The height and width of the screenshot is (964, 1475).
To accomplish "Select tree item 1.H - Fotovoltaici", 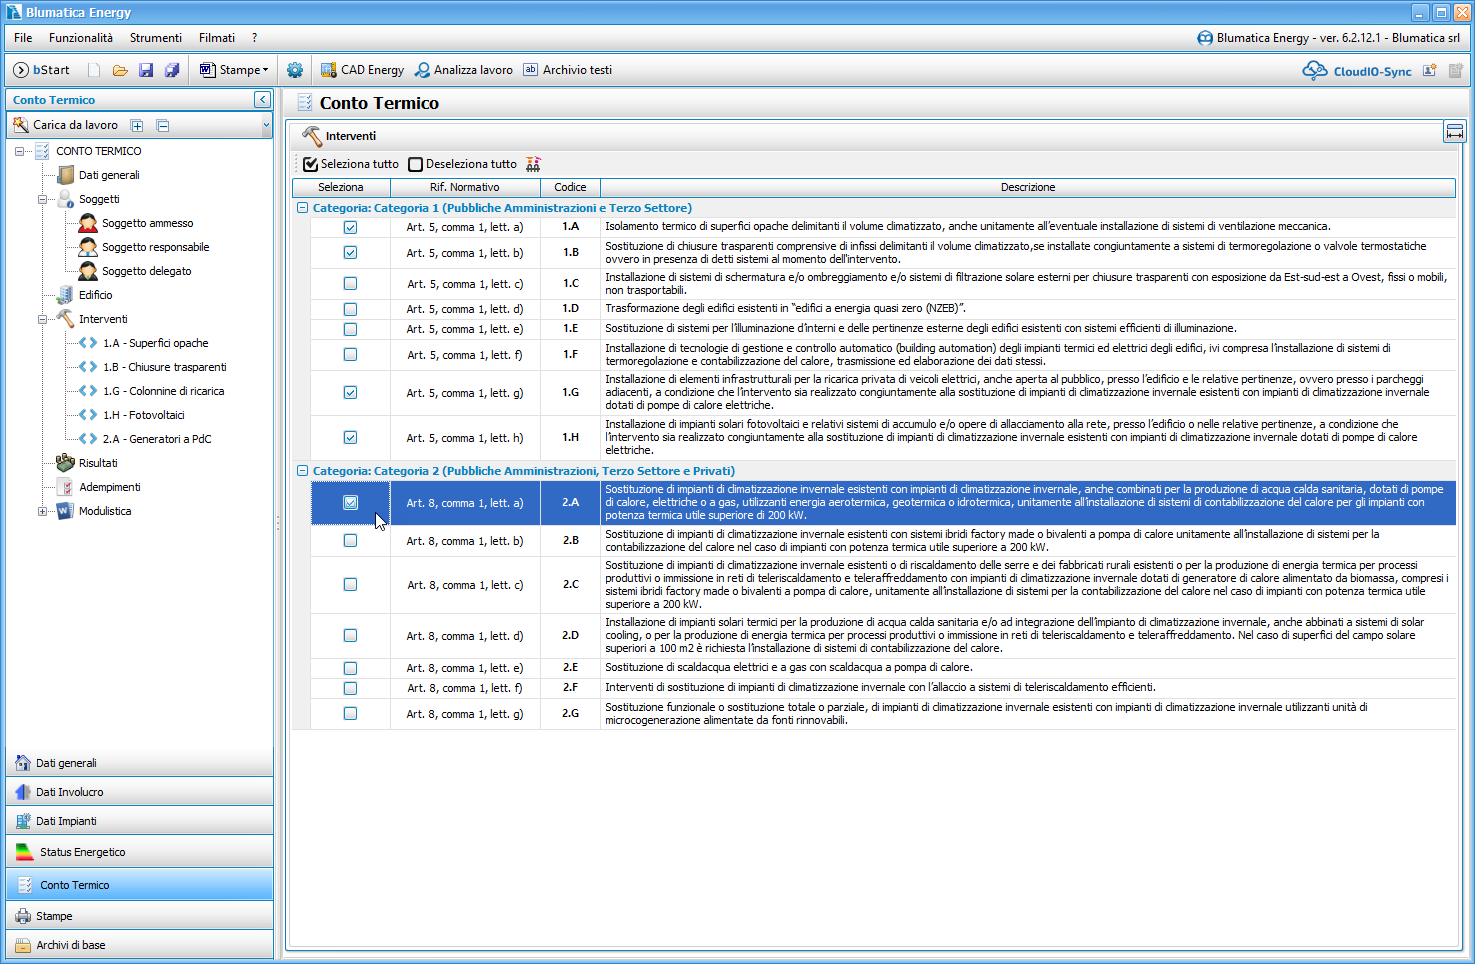I will pos(143,415).
